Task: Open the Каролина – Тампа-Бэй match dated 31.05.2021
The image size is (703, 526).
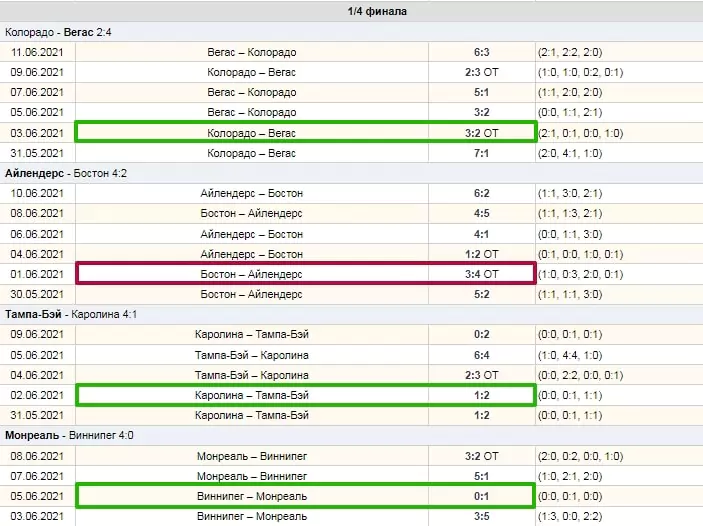Action: click(252, 415)
